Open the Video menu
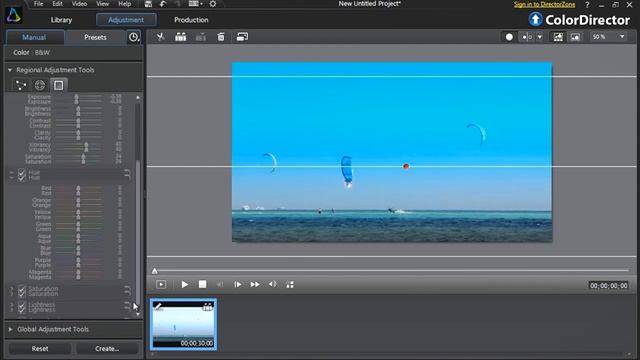 (x=79, y=4)
